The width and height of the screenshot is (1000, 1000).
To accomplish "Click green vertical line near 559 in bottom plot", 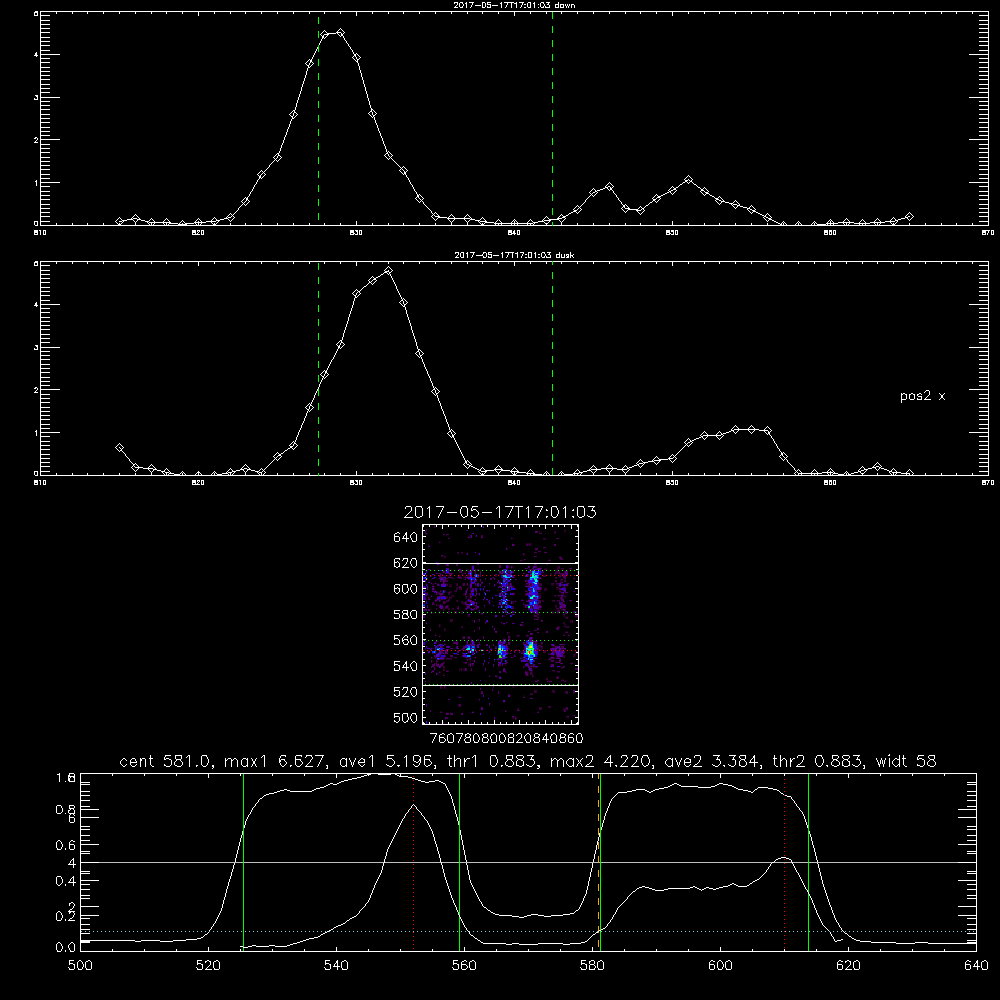I will click(459, 862).
